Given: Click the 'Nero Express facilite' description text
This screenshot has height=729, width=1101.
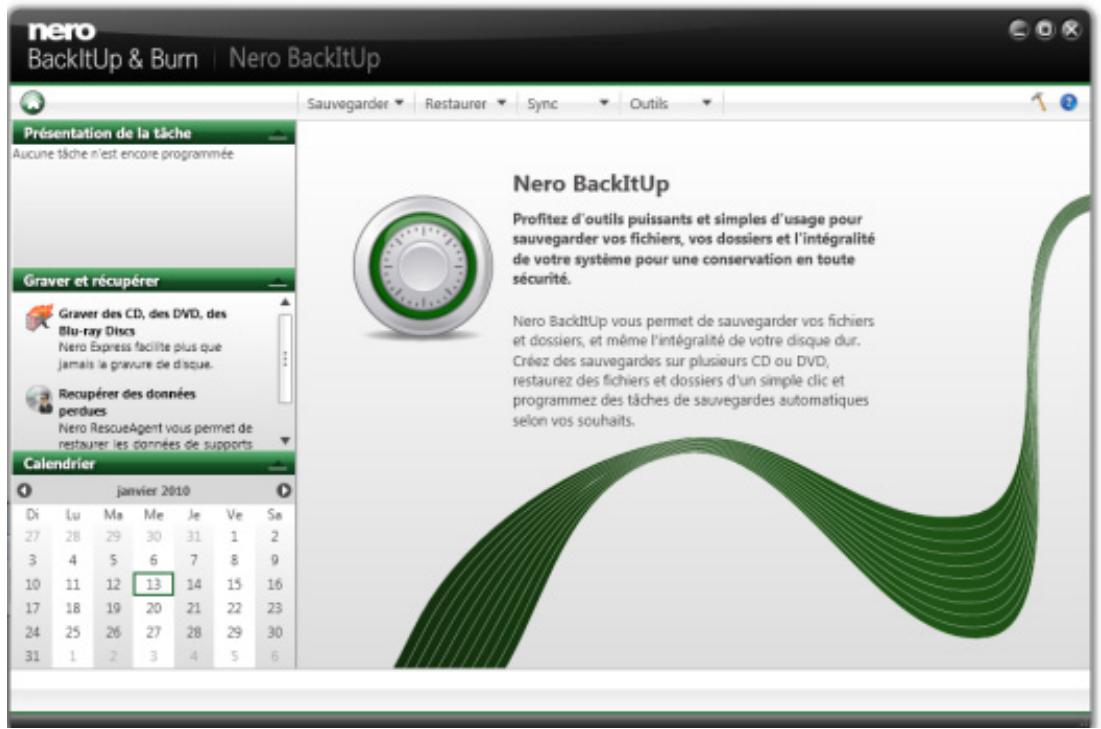Looking at the screenshot, I should [140, 355].
